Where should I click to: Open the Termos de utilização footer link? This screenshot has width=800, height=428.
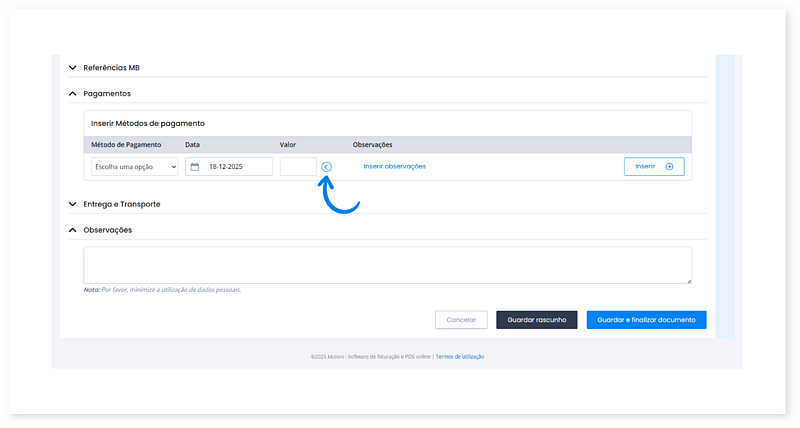[x=460, y=356]
